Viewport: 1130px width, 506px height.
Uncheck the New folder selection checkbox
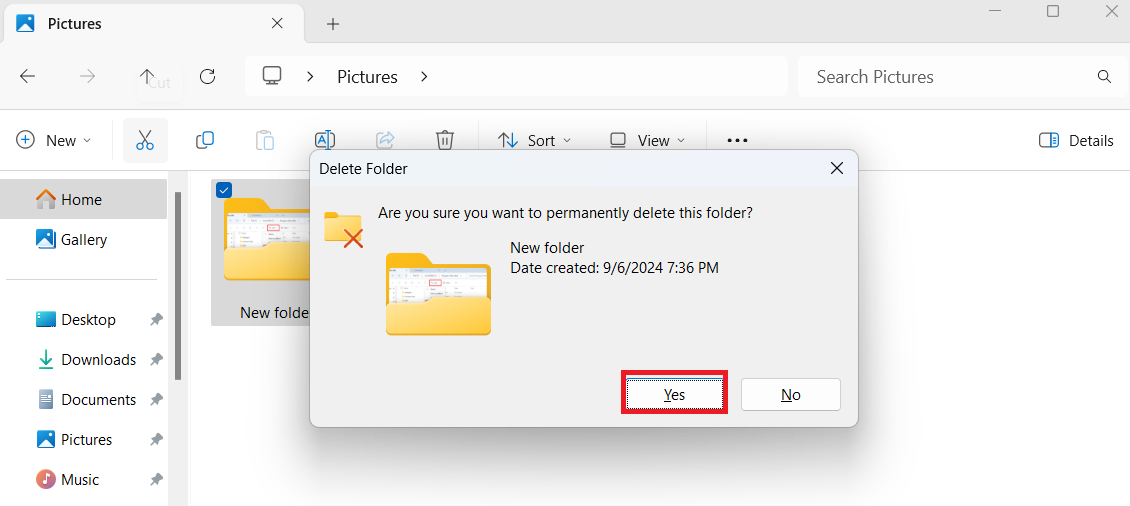(x=224, y=190)
